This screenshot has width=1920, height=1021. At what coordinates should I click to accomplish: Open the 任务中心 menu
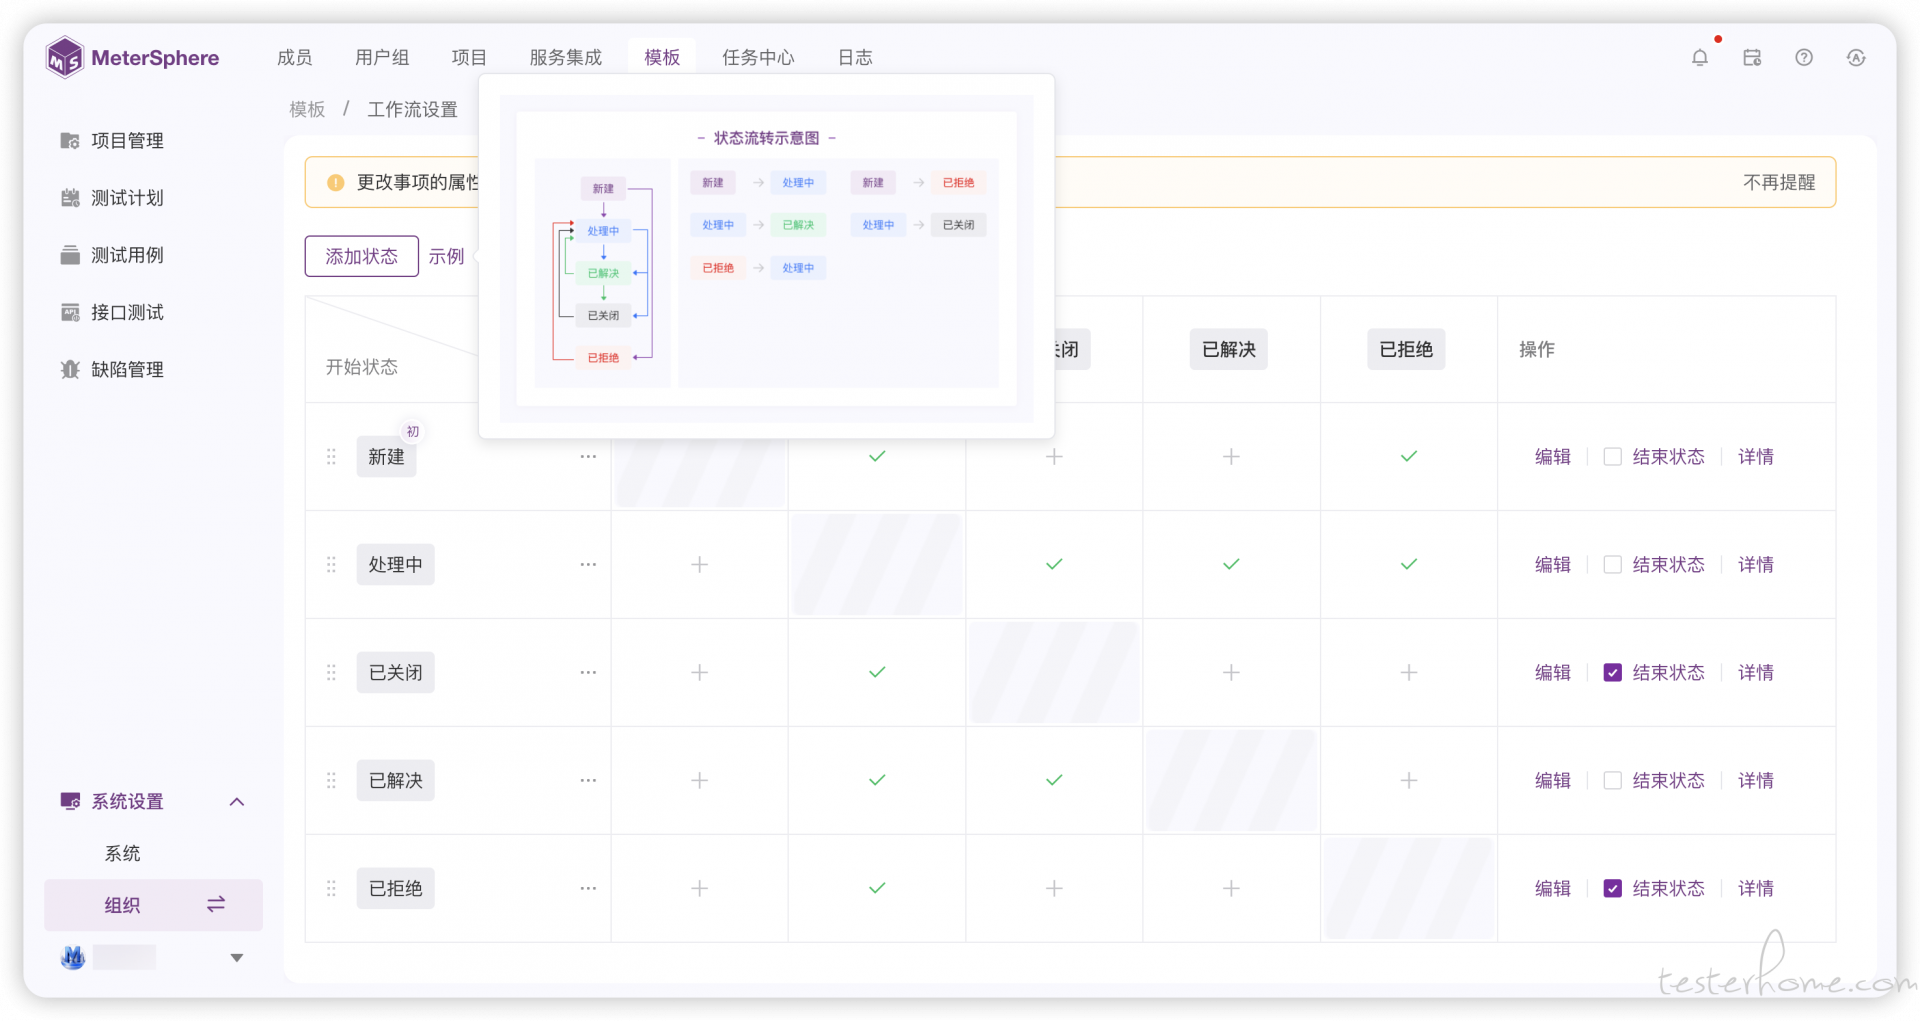(x=758, y=58)
